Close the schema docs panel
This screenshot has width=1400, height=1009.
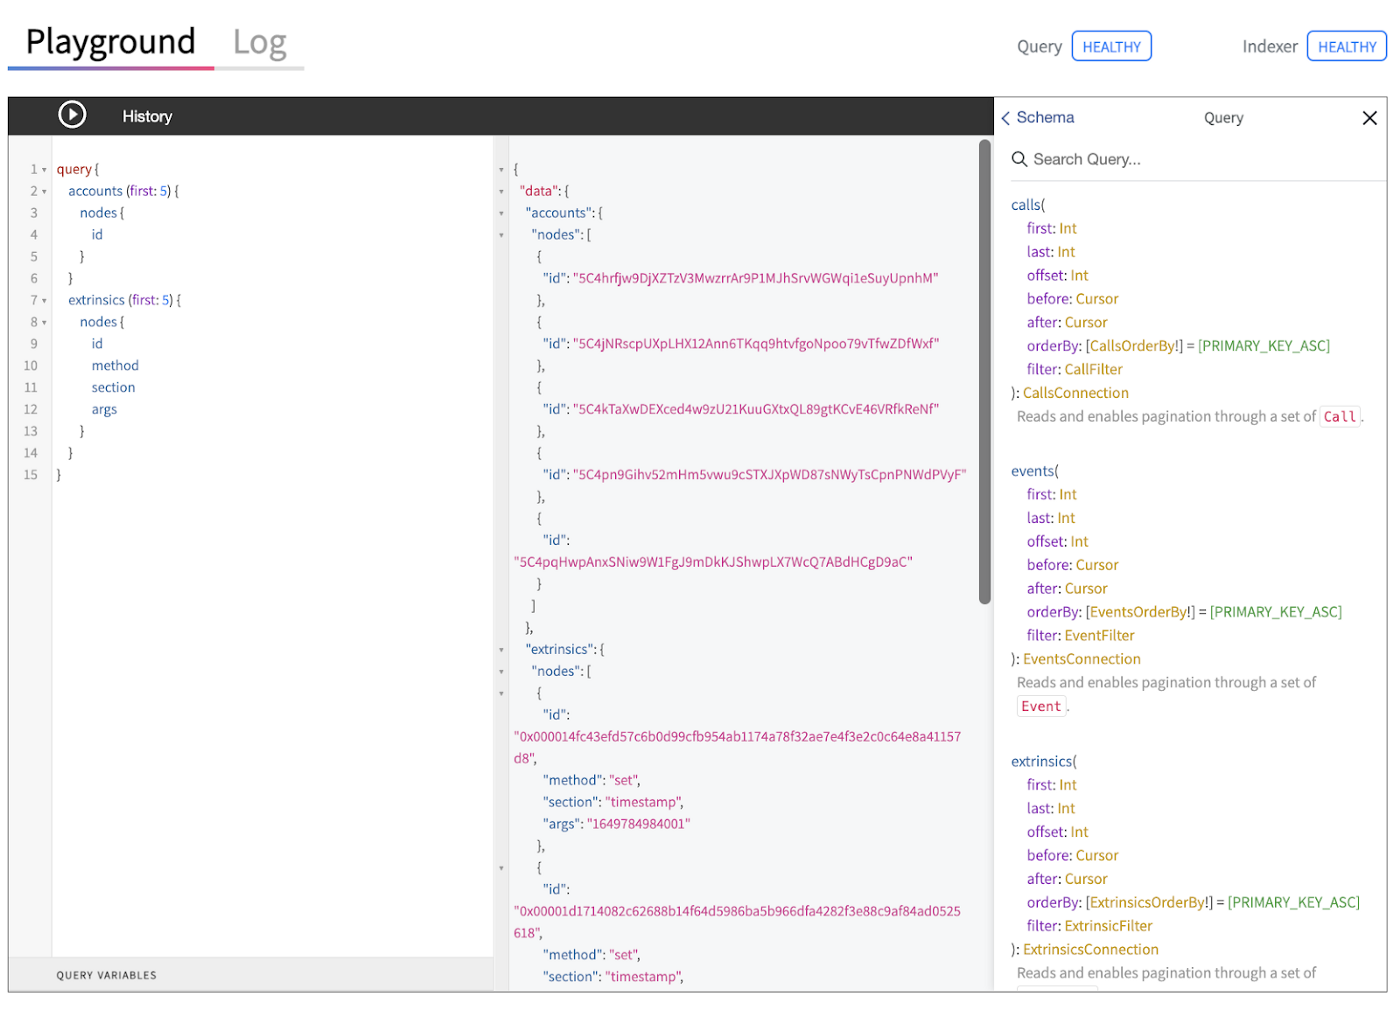coord(1369,118)
